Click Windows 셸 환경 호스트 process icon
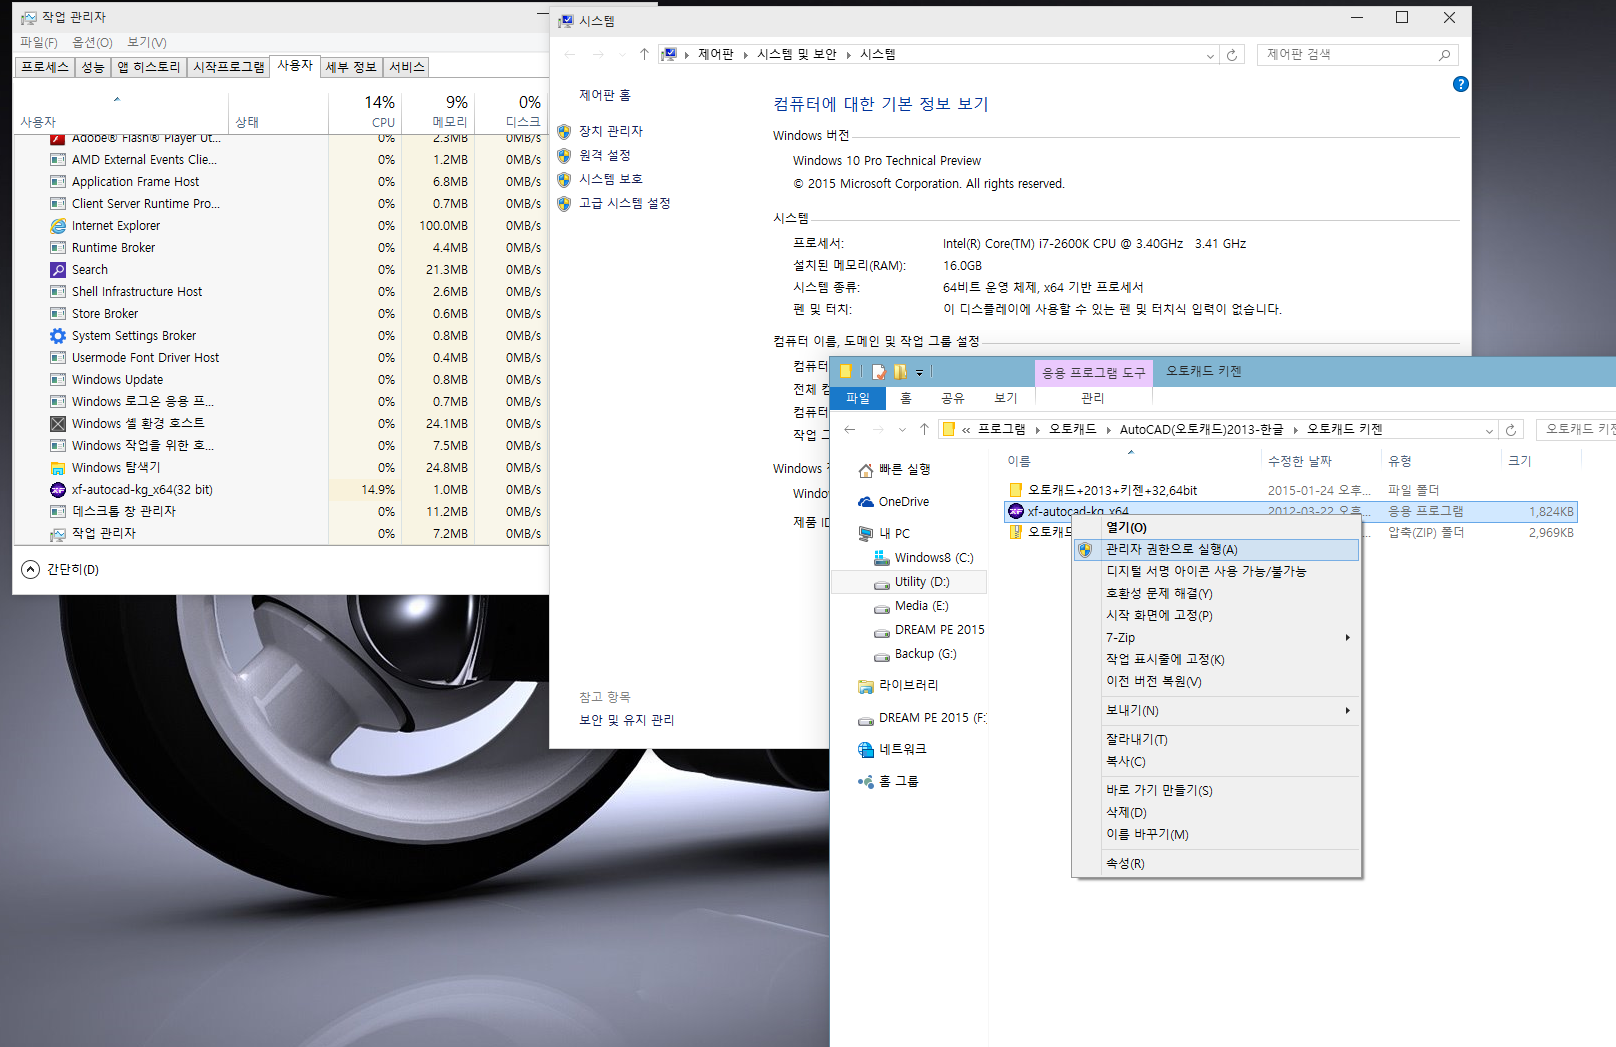Image resolution: width=1616 pixels, height=1047 pixels. pyautogui.click(x=58, y=424)
